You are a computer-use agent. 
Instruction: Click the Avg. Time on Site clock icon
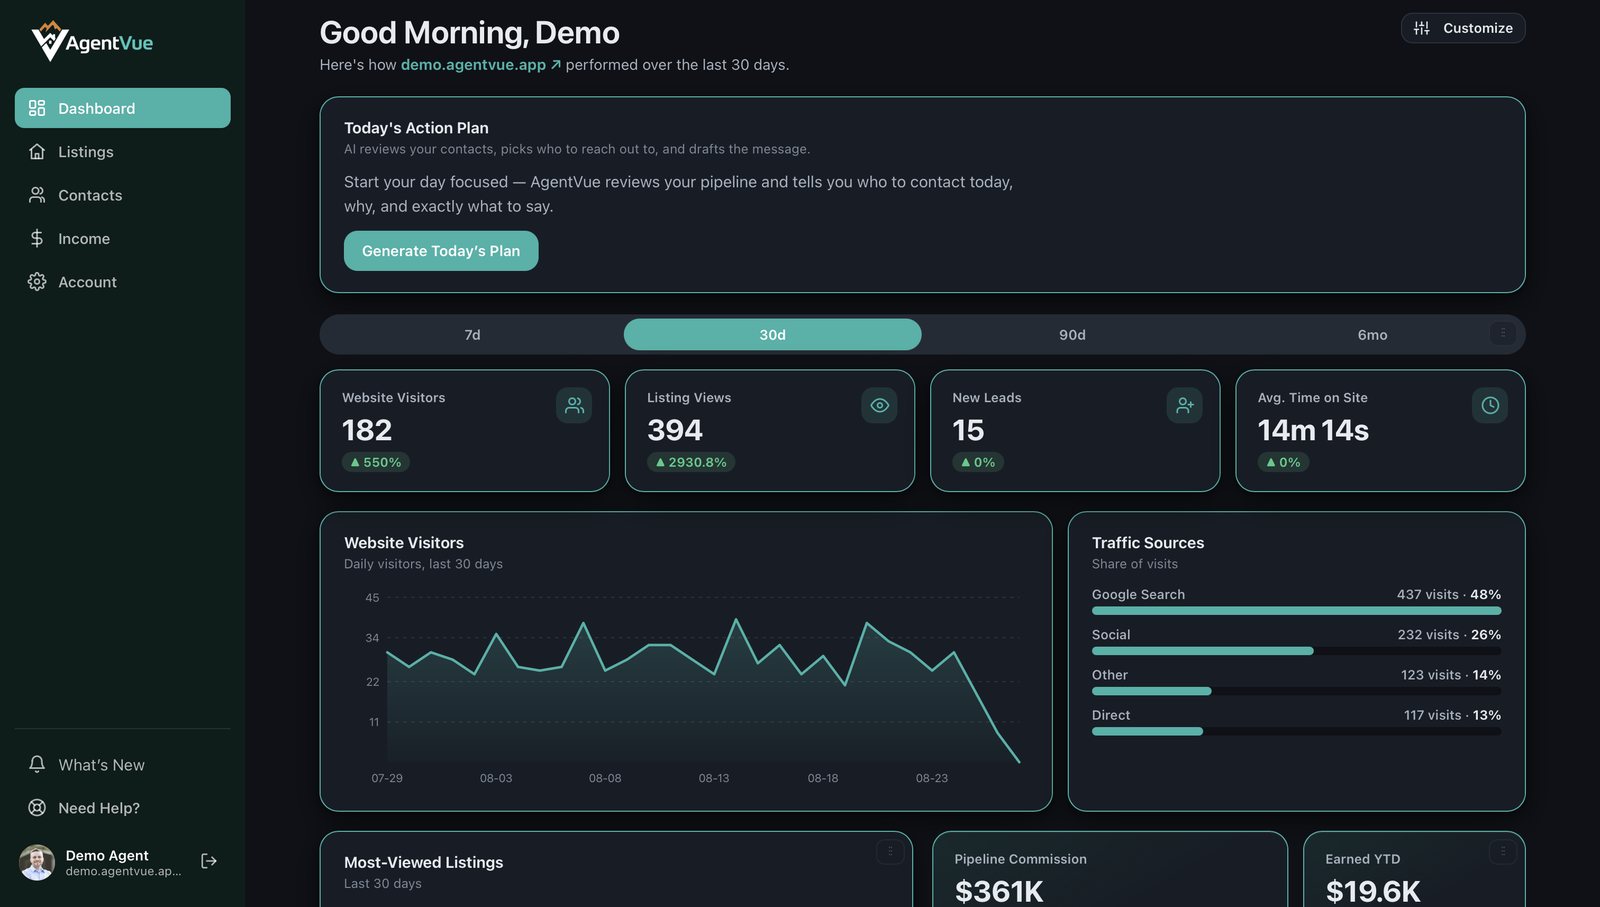[x=1490, y=405]
